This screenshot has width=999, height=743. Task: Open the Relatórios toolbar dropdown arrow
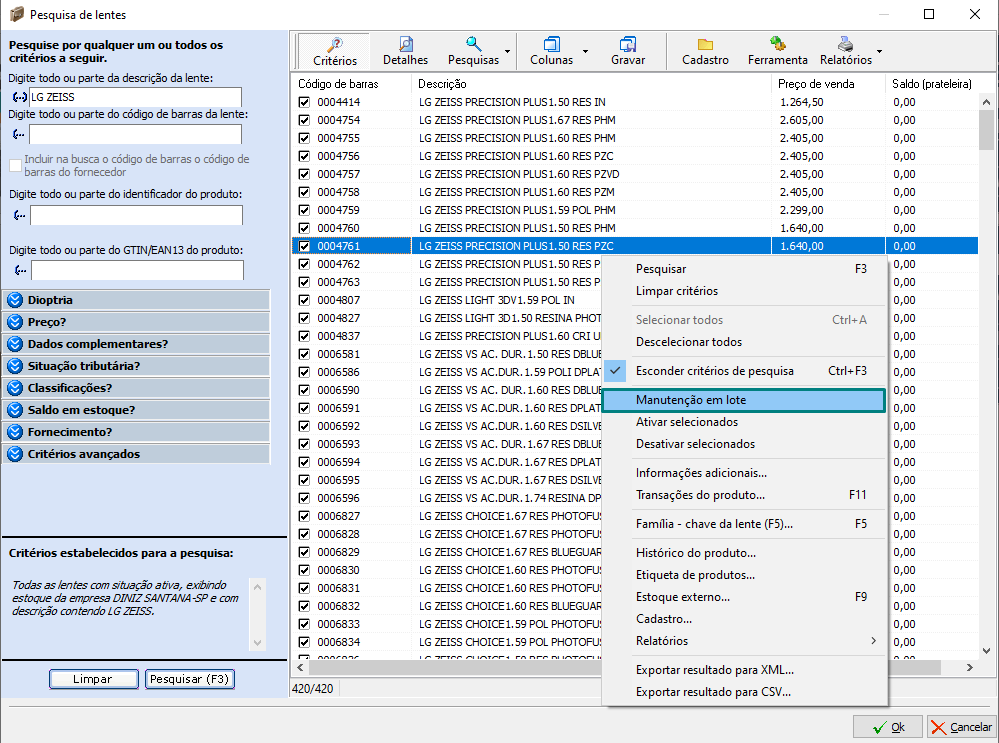tap(879, 52)
